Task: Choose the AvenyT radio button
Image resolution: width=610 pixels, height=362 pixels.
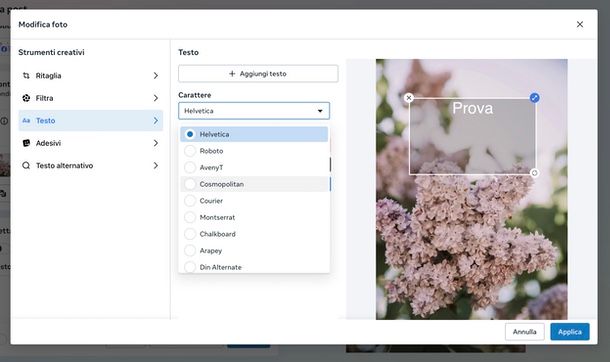Action: tap(190, 168)
